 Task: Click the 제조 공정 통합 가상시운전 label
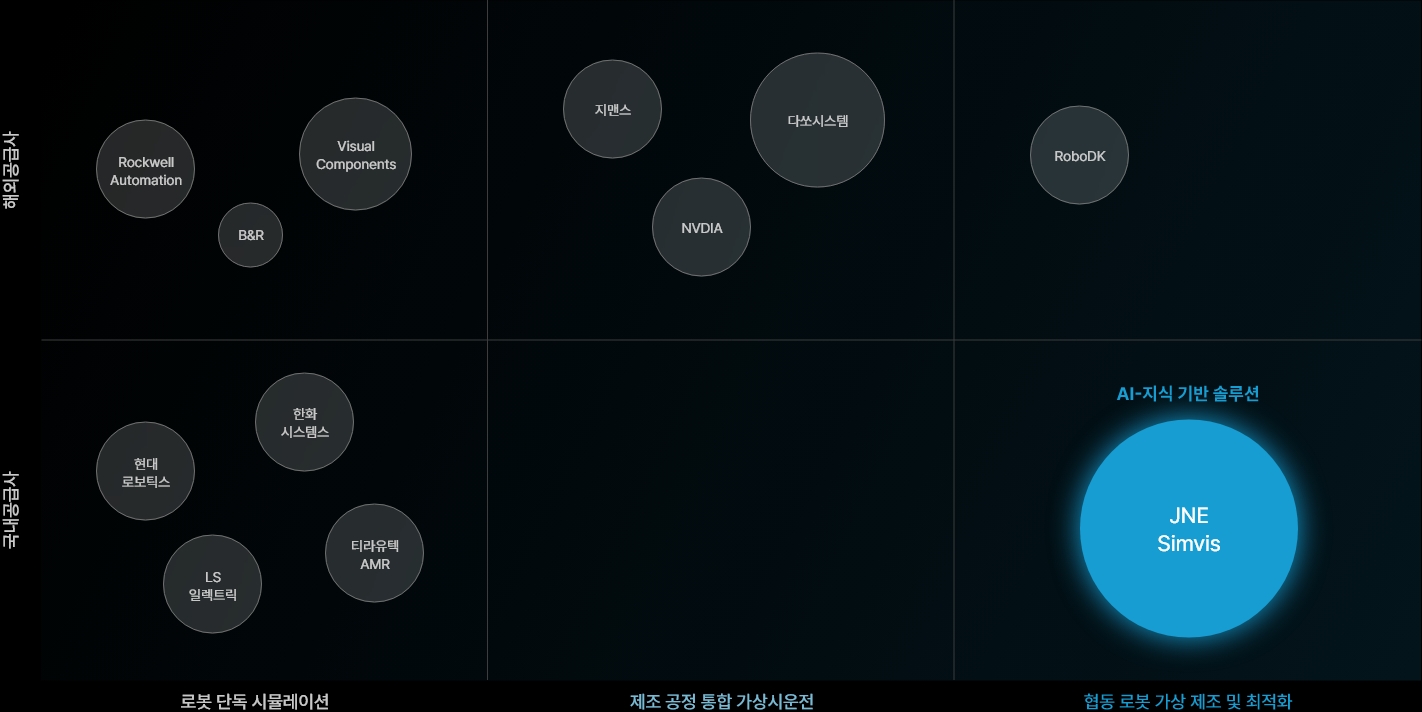(x=720, y=702)
